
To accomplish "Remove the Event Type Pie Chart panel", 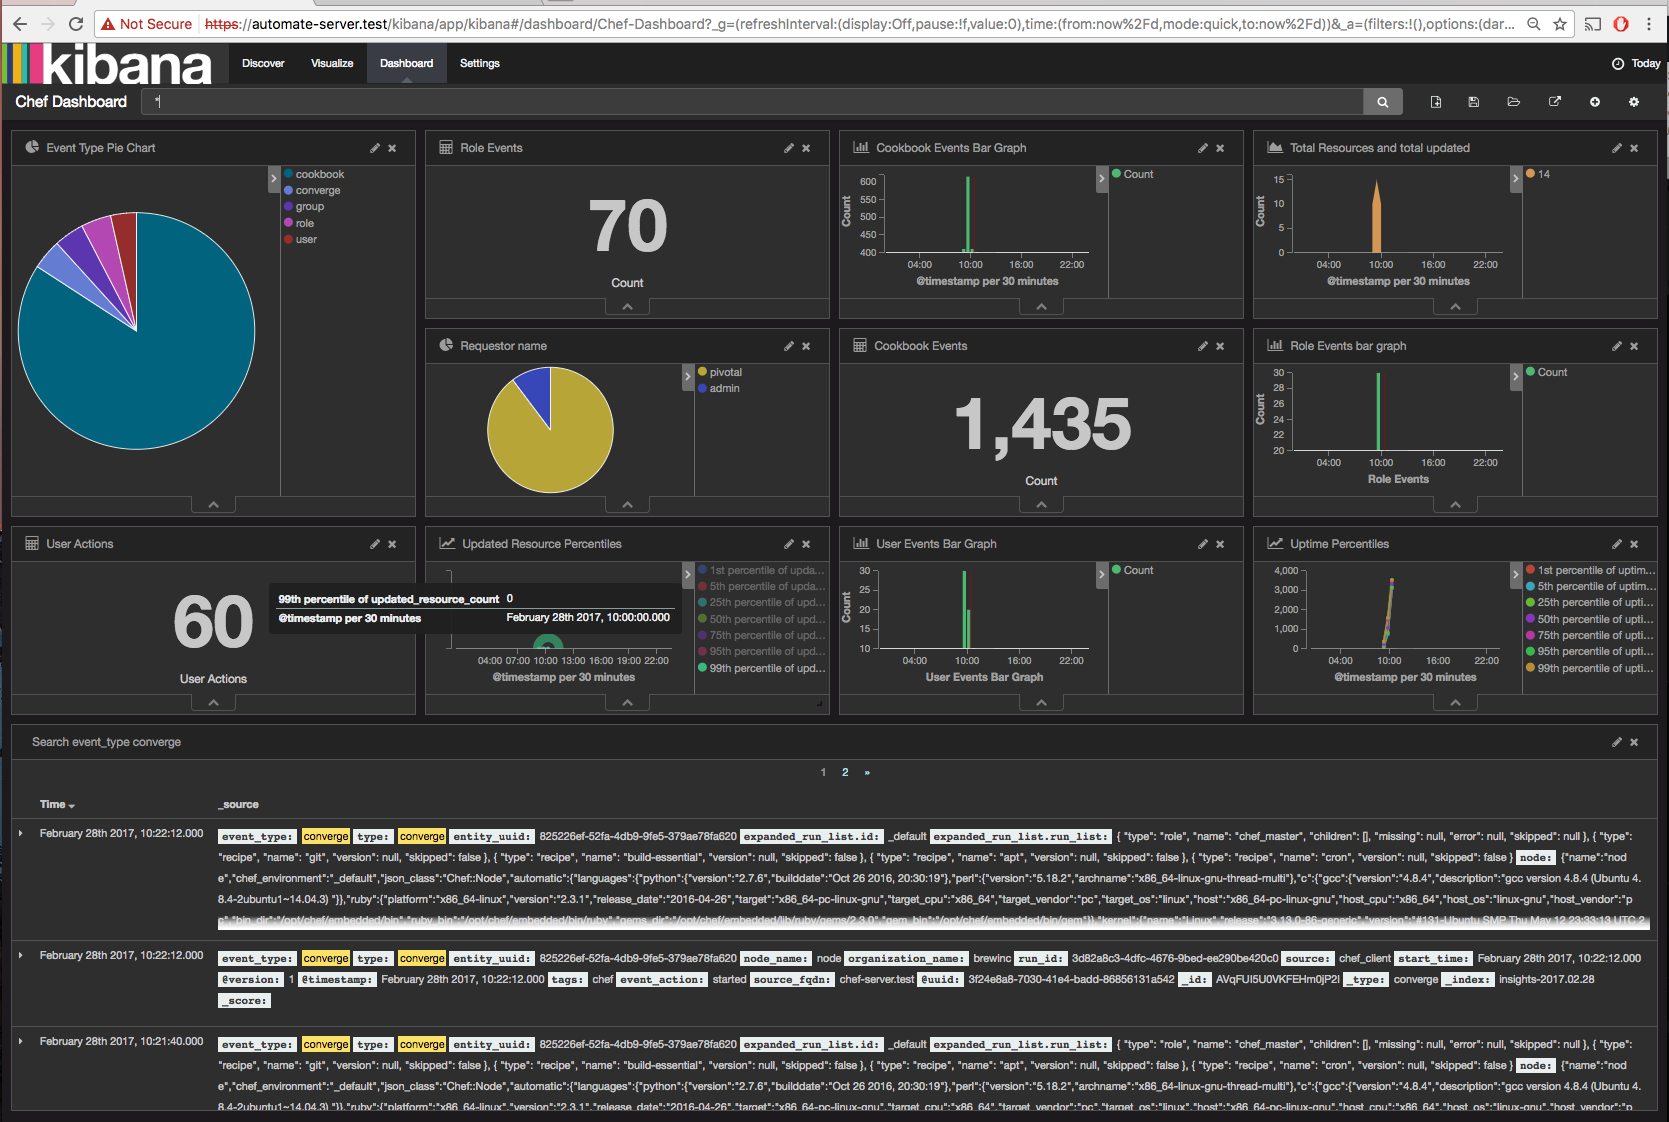I will click(x=392, y=148).
